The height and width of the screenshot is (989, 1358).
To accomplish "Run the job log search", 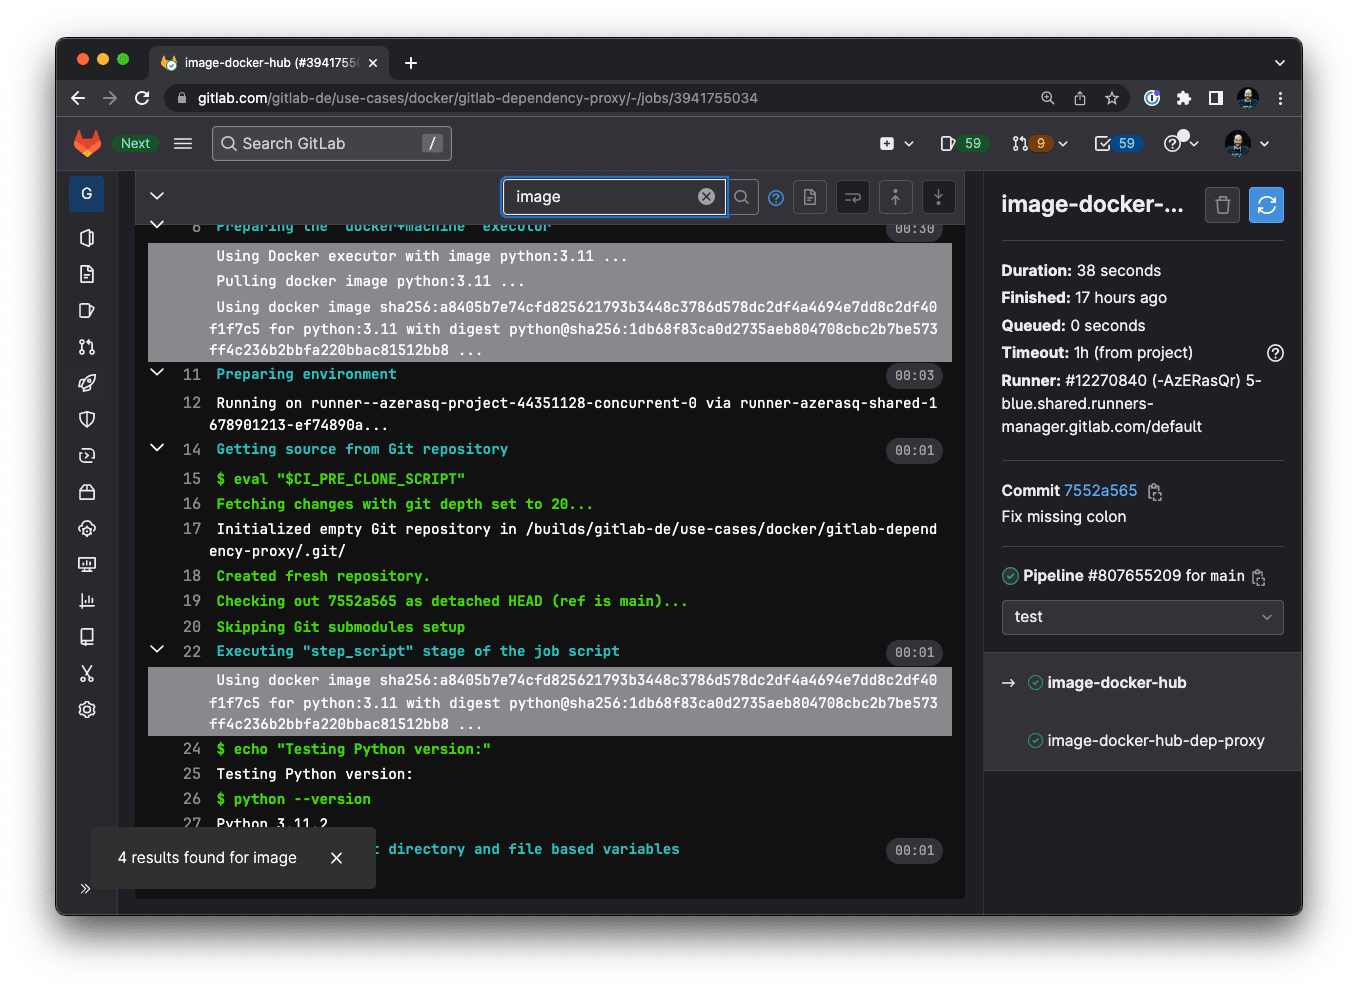I will coord(742,197).
